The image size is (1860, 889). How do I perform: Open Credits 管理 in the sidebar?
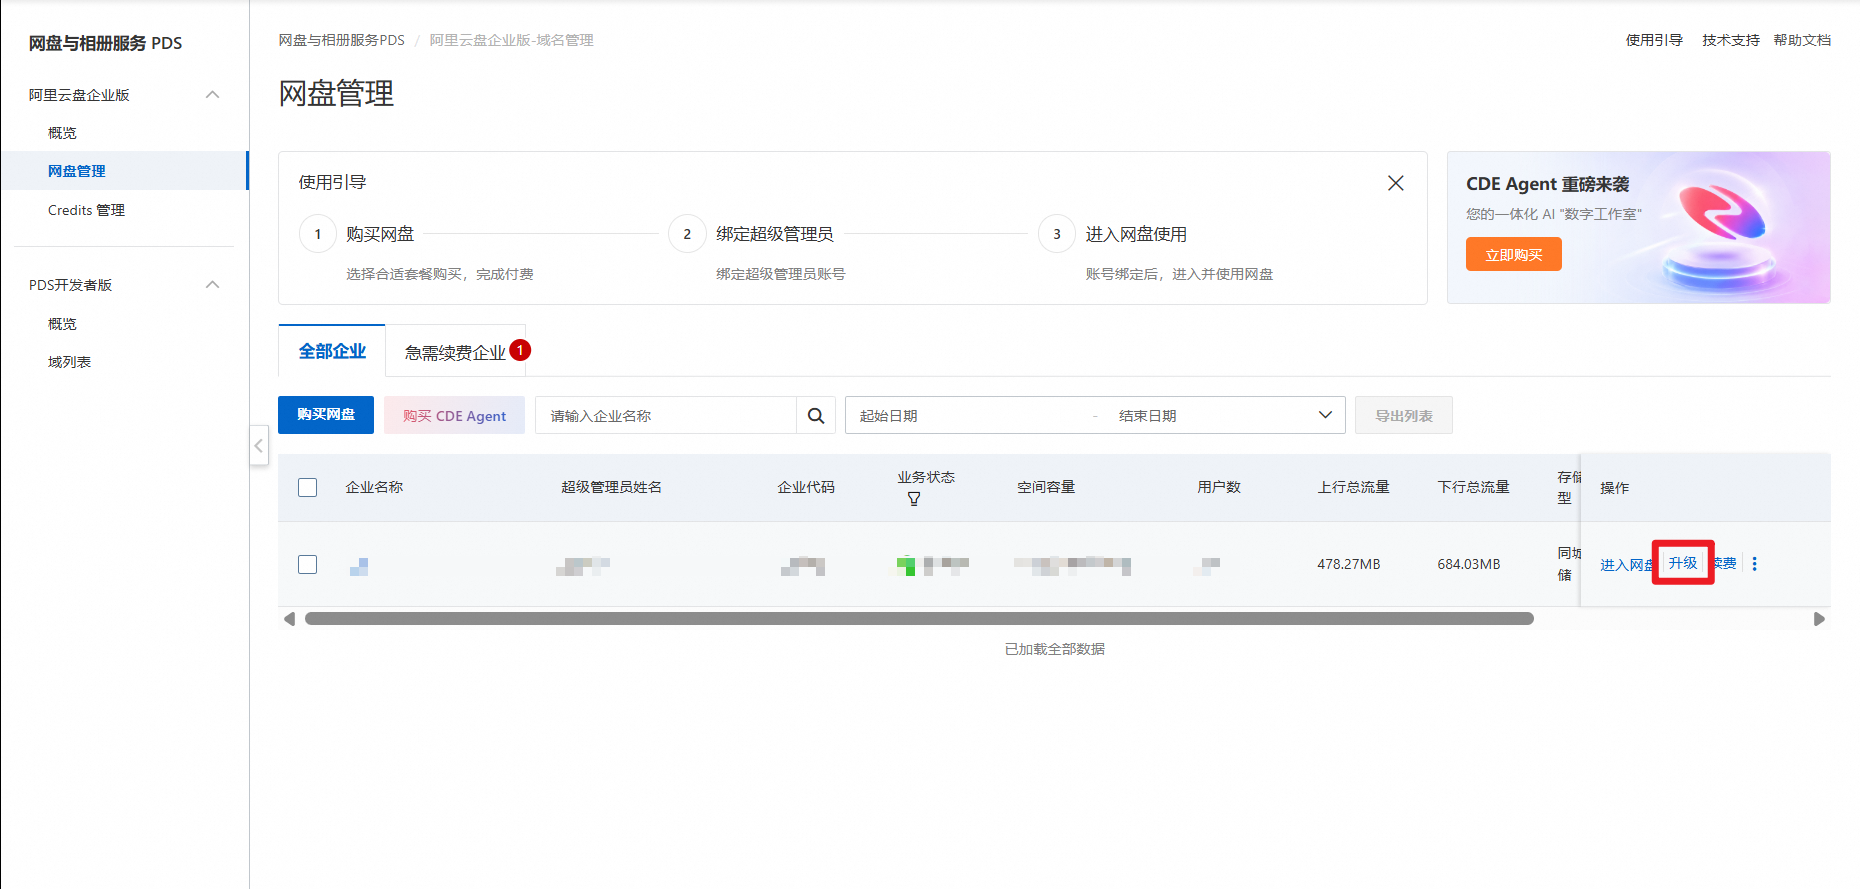(x=86, y=210)
